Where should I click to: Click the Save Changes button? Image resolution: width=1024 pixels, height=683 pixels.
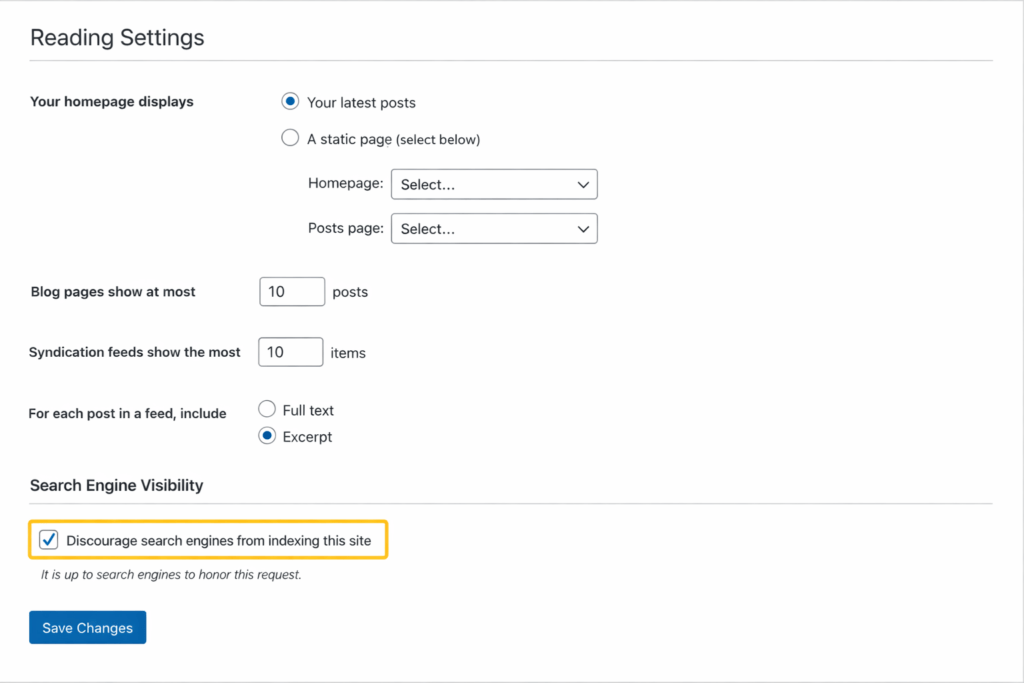pos(87,628)
